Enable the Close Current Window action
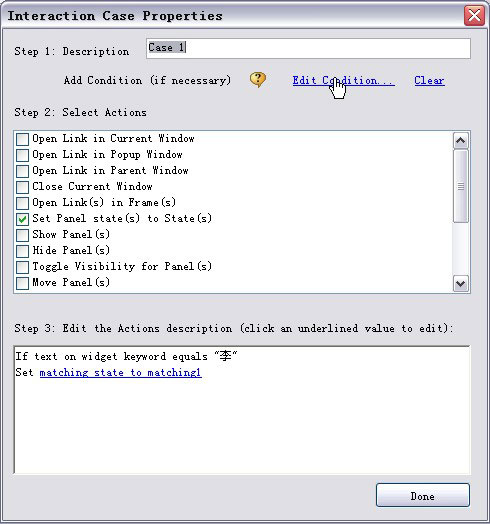Image resolution: width=490 pixels, height=524 pixels. [x=22, y=187]
